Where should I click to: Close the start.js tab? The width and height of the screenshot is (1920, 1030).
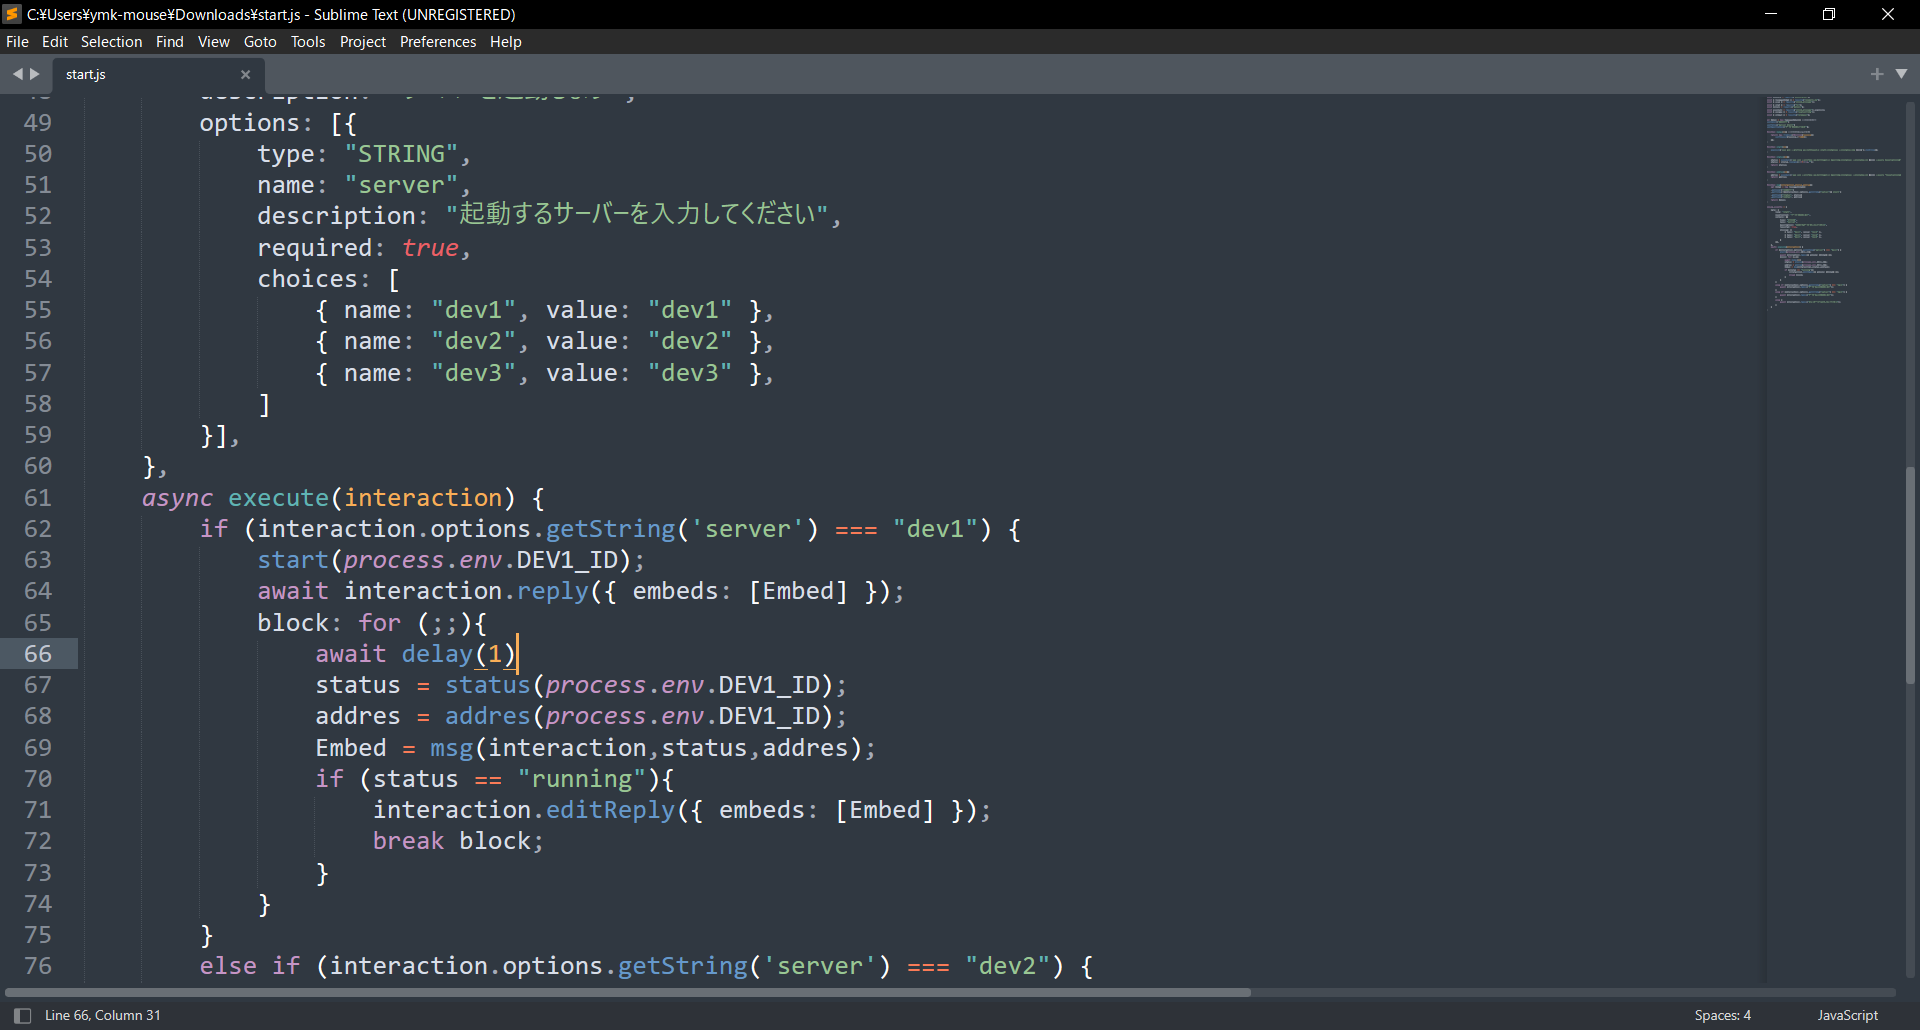[x=245, y=75]
